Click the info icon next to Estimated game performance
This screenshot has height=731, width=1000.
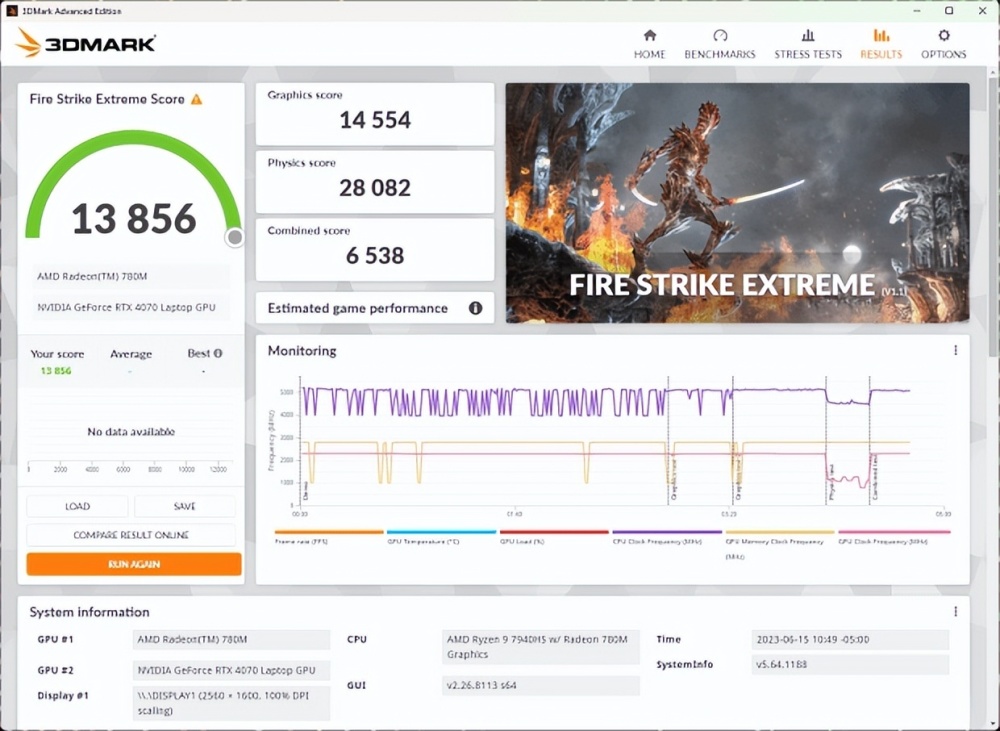point(475,308)
